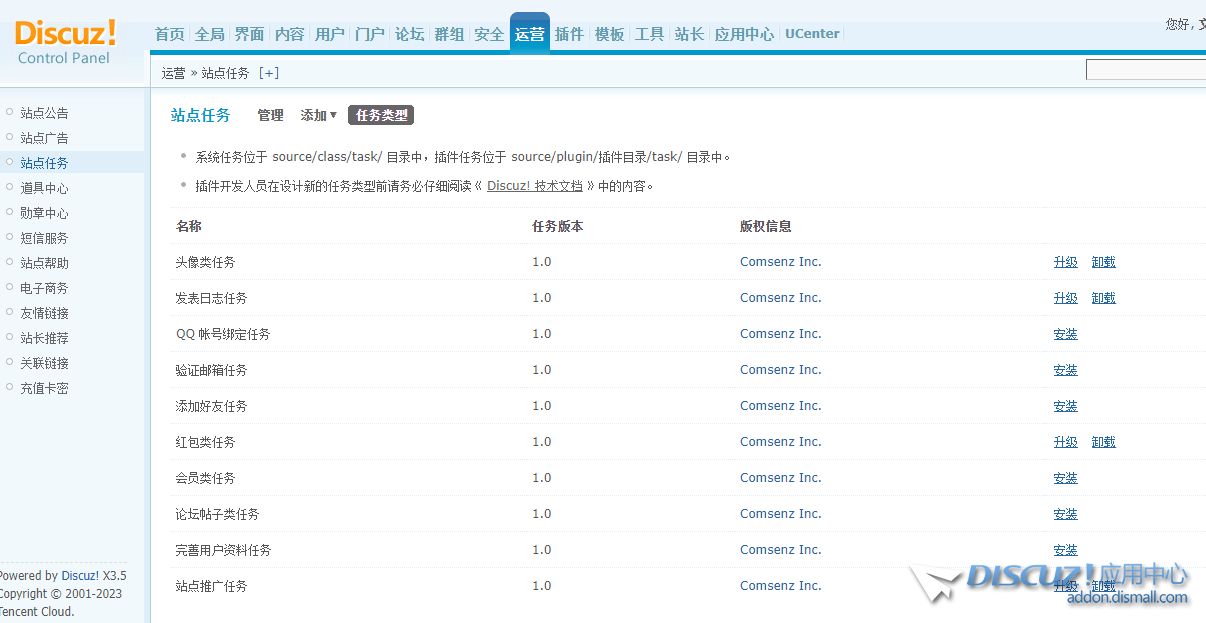Upgrade the 头像类任务 task type
This screenshot has height=623, width=1206.
coord(1065,262)
